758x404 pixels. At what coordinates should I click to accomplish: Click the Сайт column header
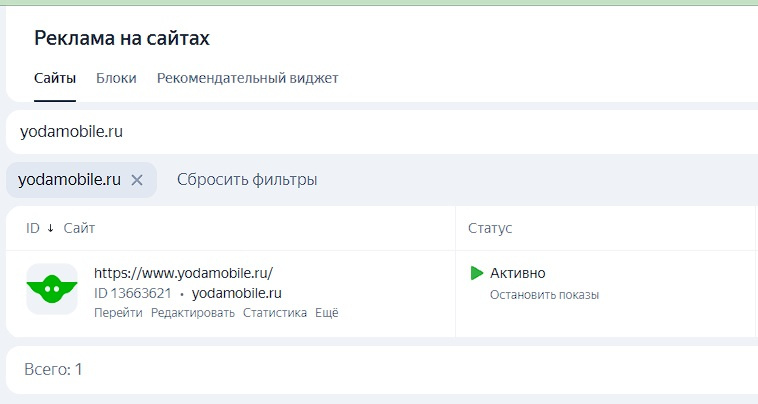coord(79,228)
